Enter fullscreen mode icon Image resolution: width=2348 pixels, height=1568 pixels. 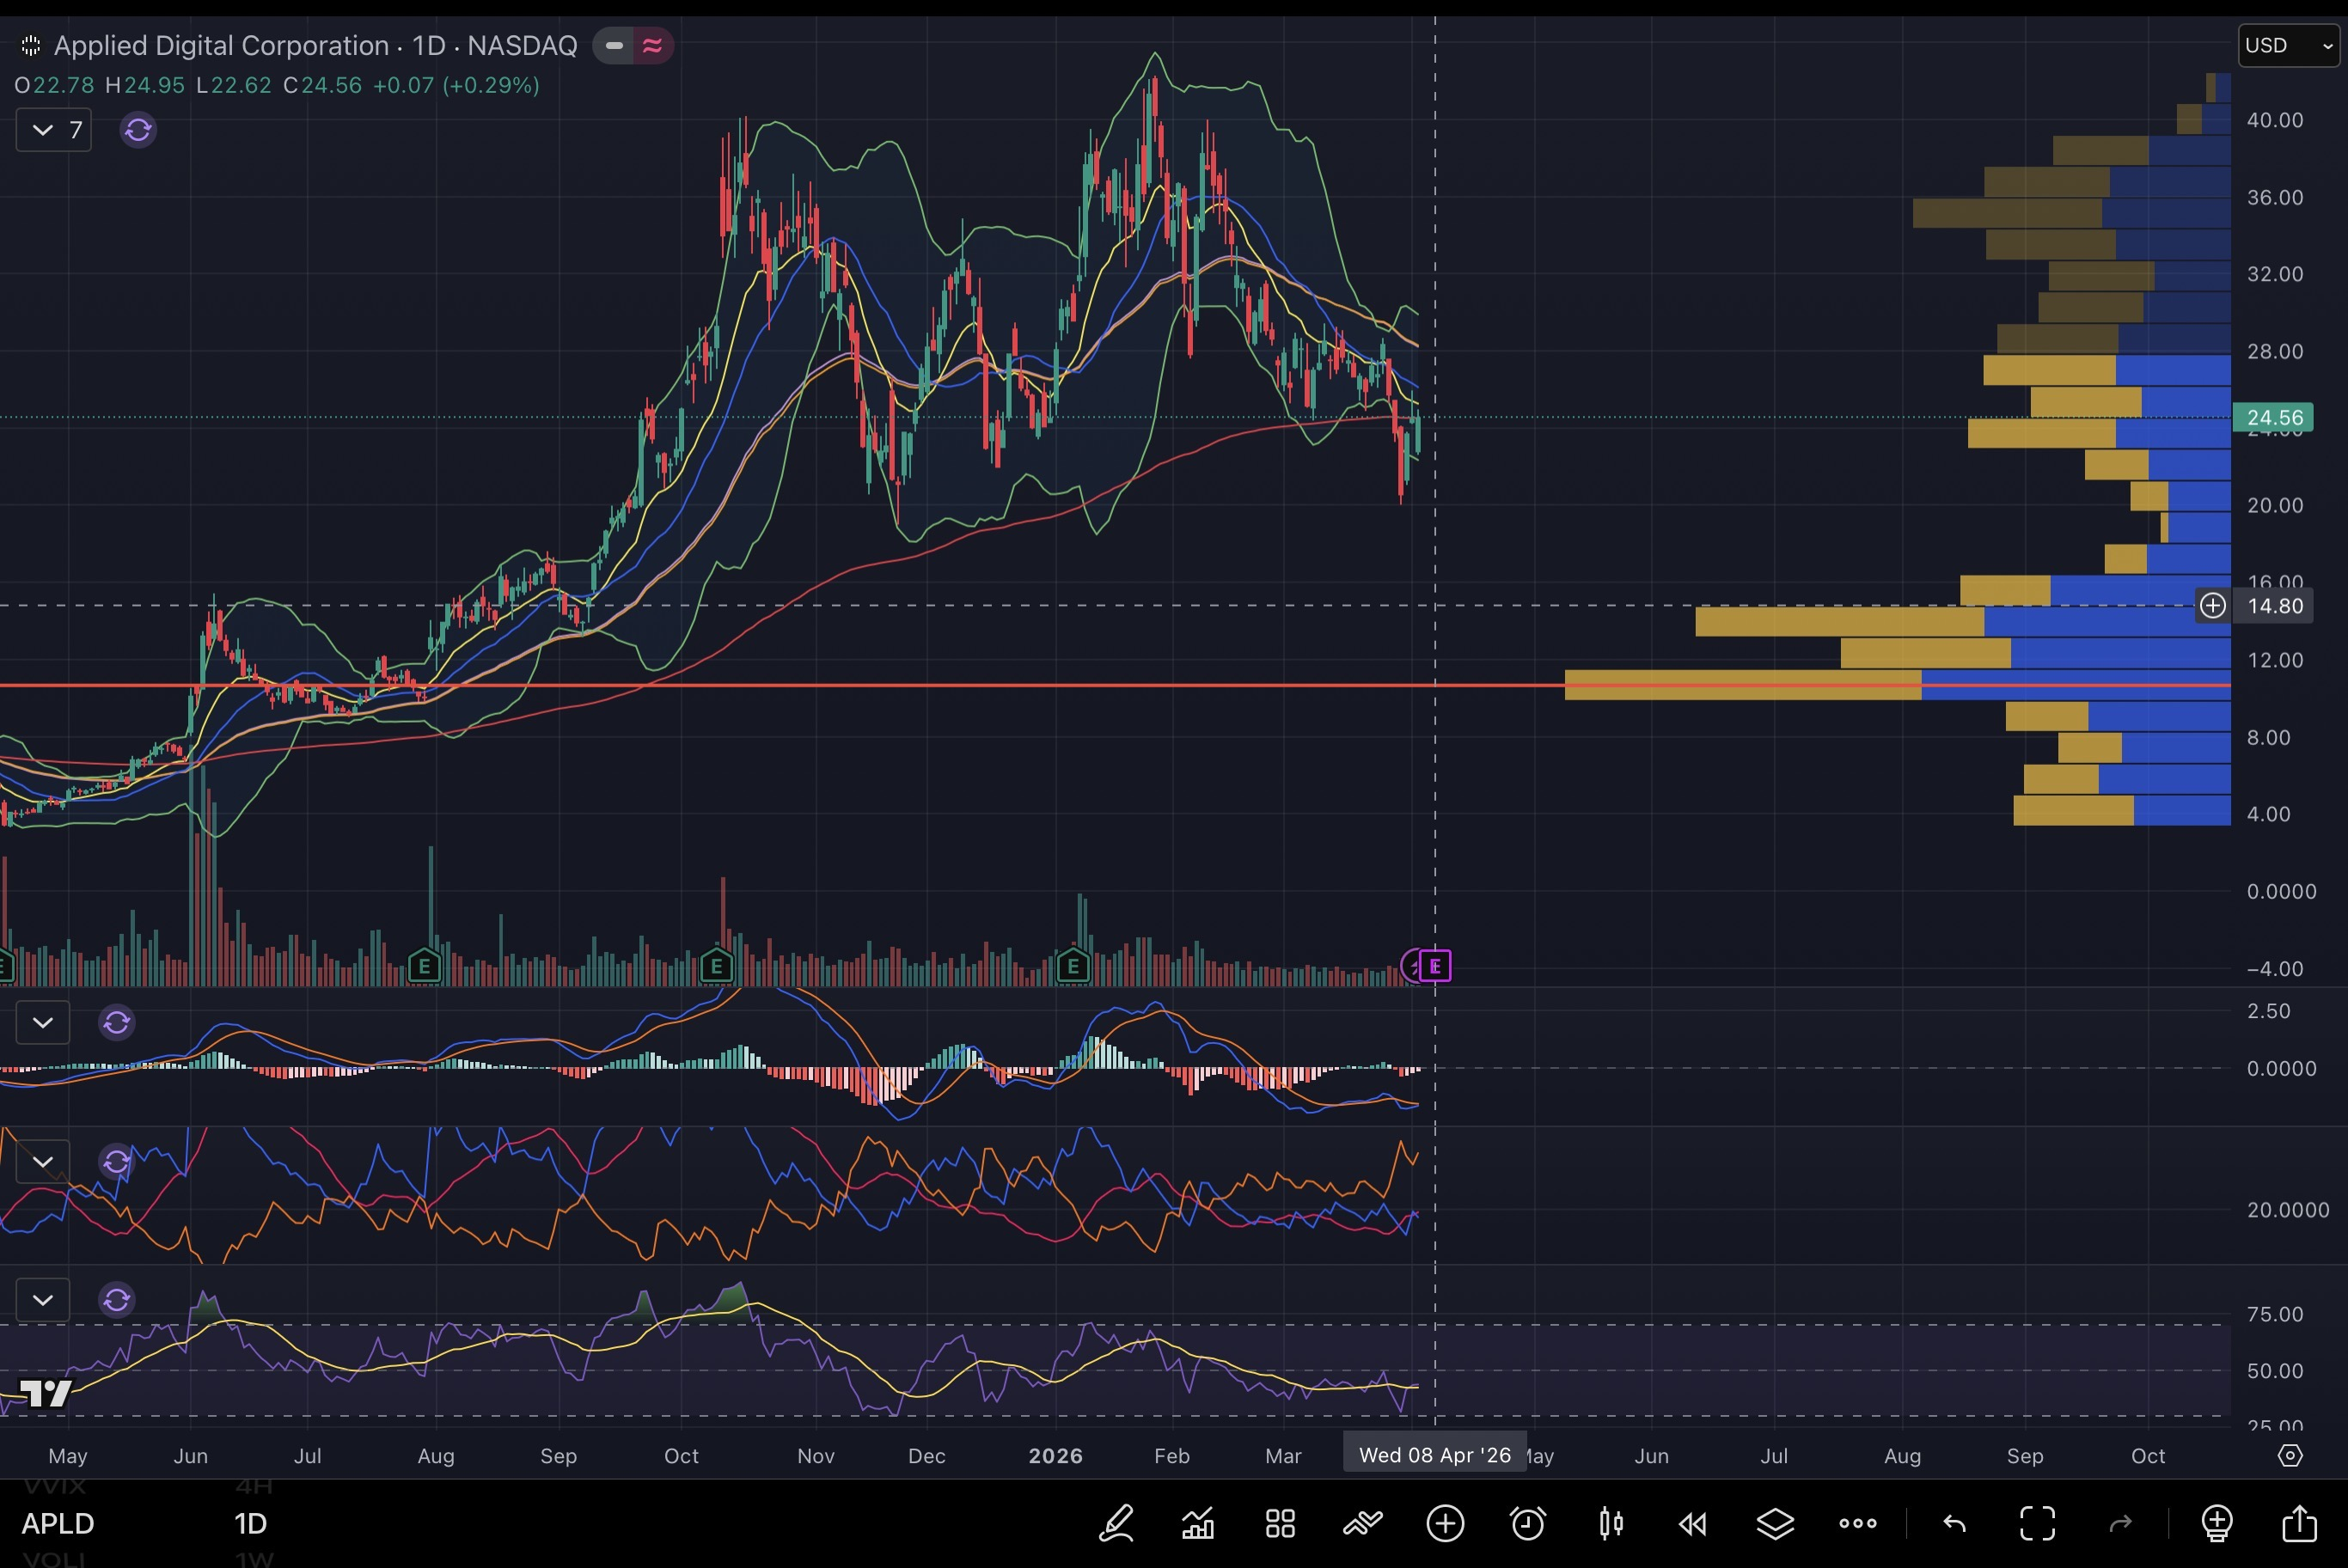2037,1523
